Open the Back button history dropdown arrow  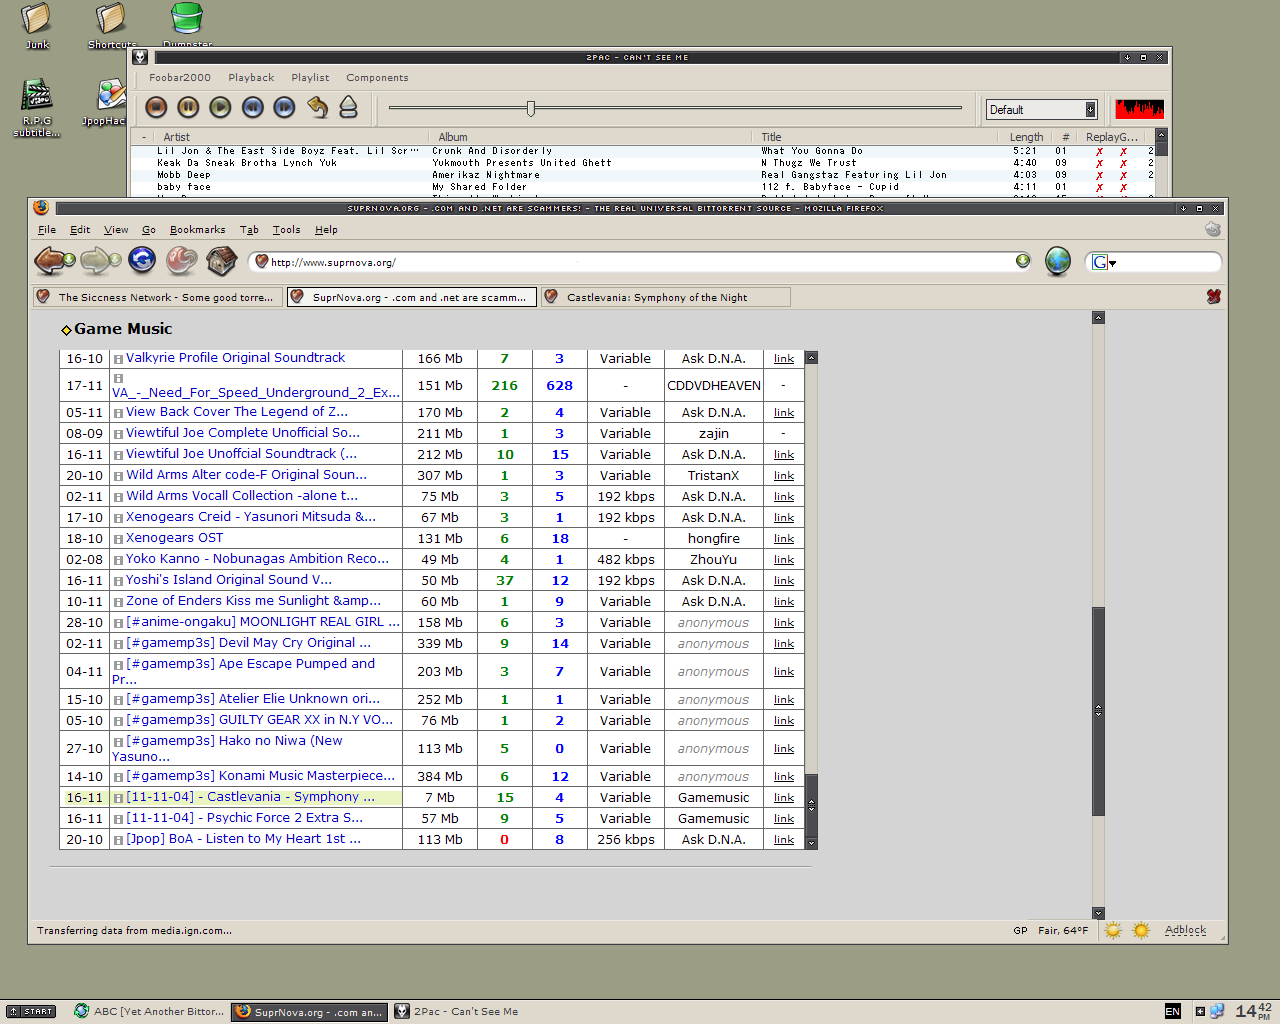click(69, 261)
